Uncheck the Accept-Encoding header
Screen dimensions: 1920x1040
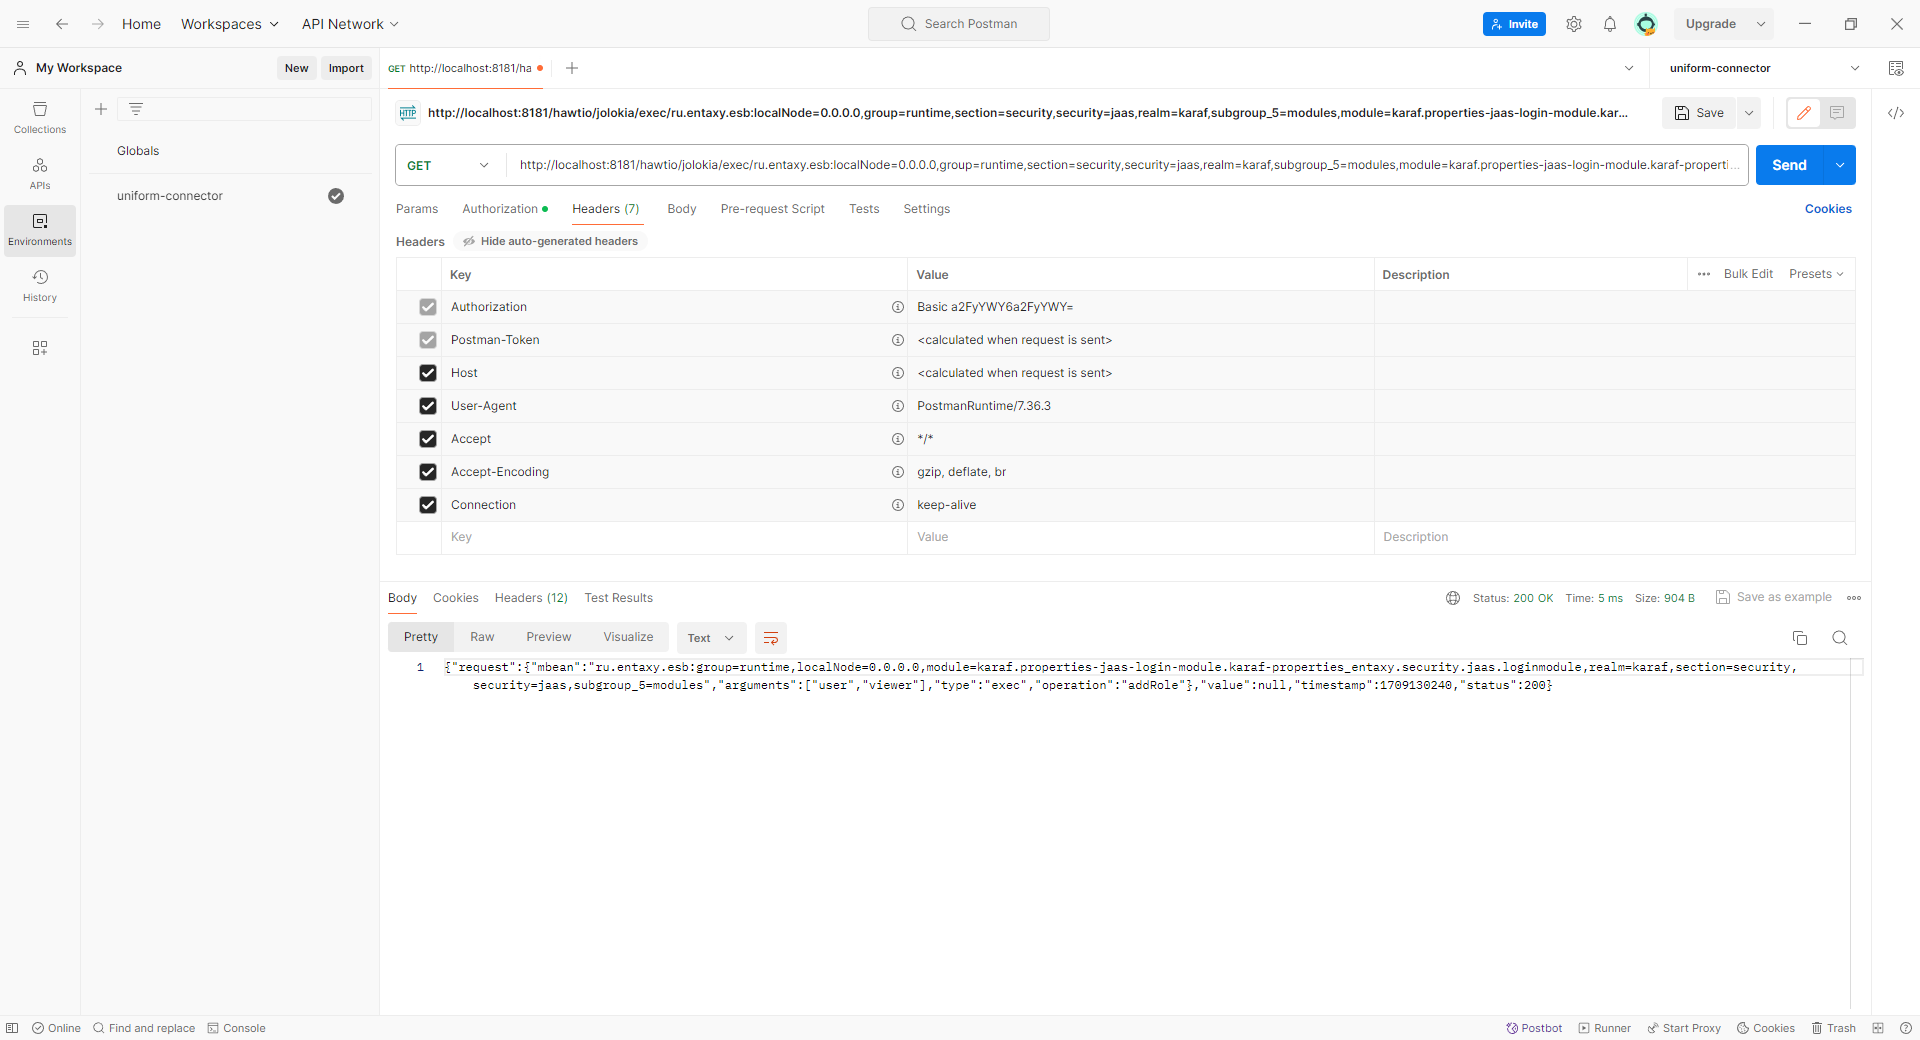tap(428, 472)
